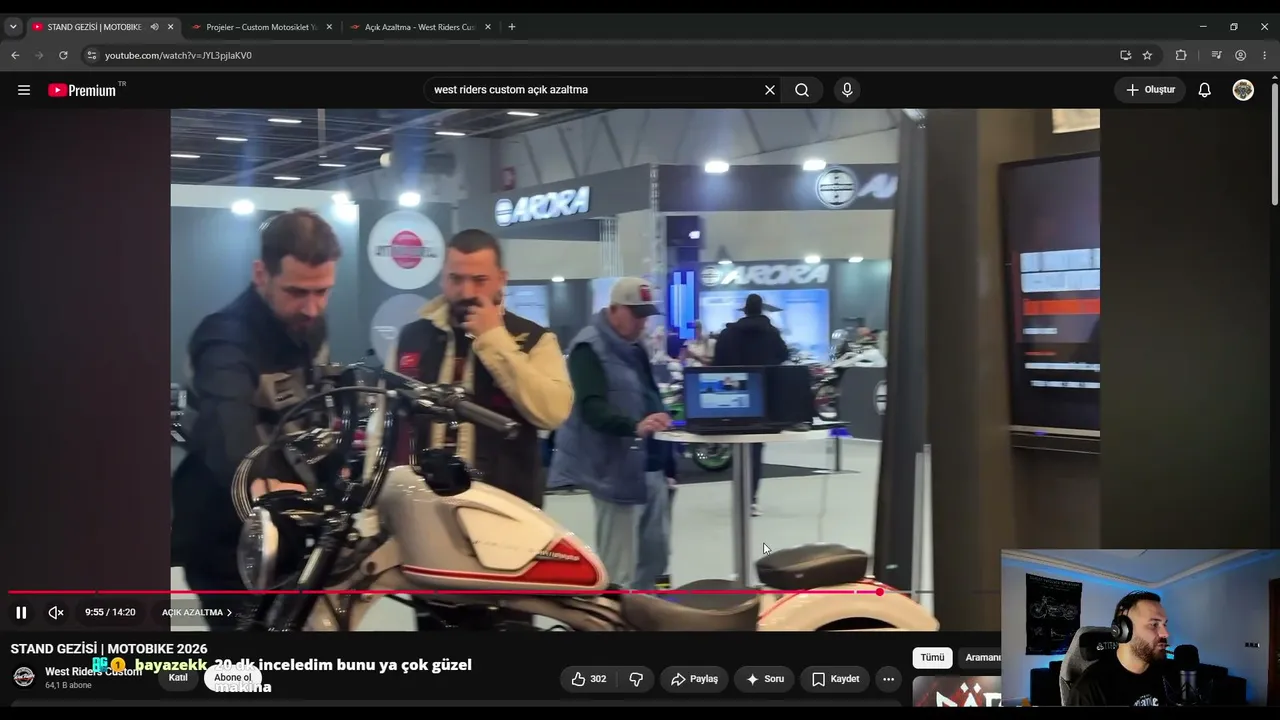Go back in browser history
This screenshot has width=1280, height=720.
(x=15, y=55)
